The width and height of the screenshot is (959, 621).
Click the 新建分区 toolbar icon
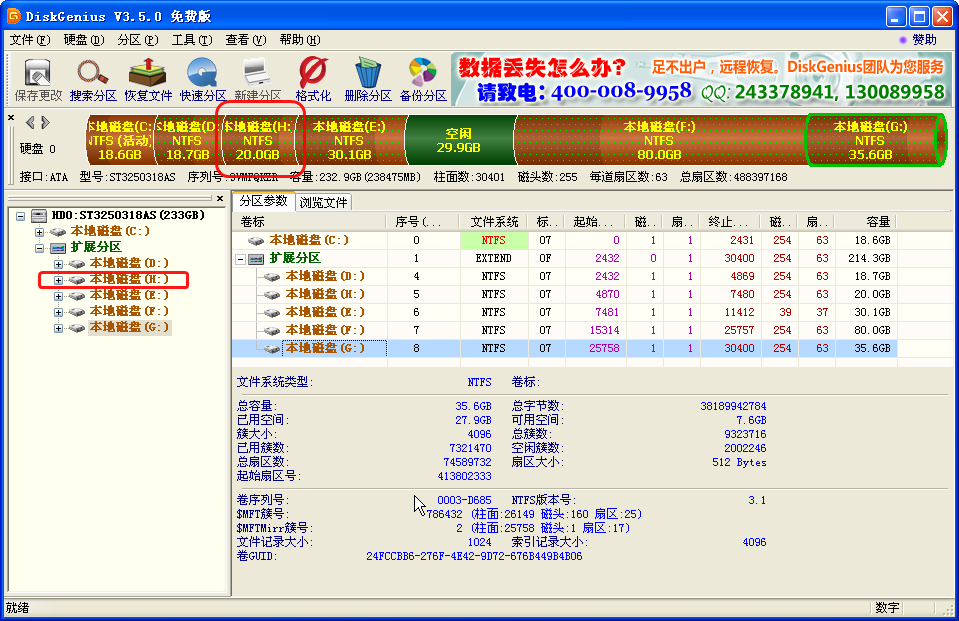(257, 79)
